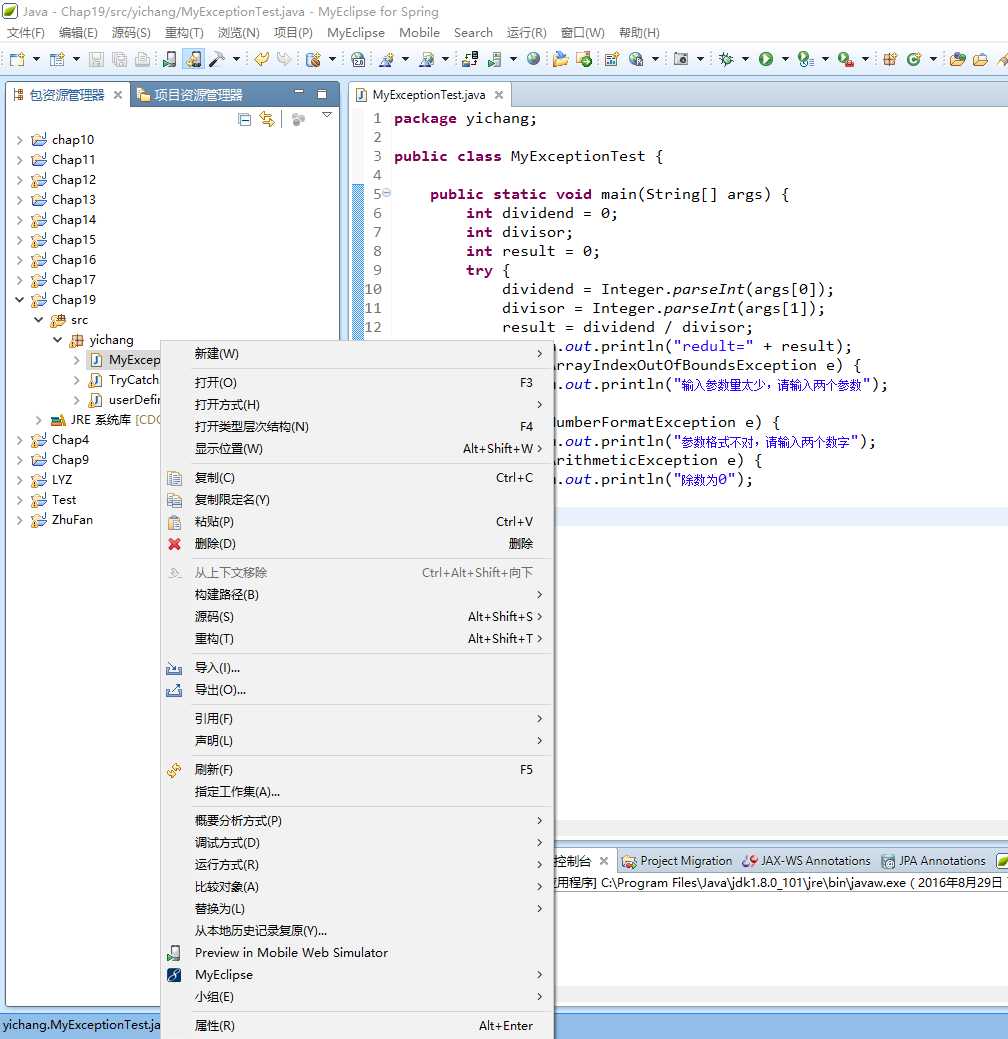The image size is (1008, 1039).
Task: Click the green bug Debug icon
Action: 726,60
